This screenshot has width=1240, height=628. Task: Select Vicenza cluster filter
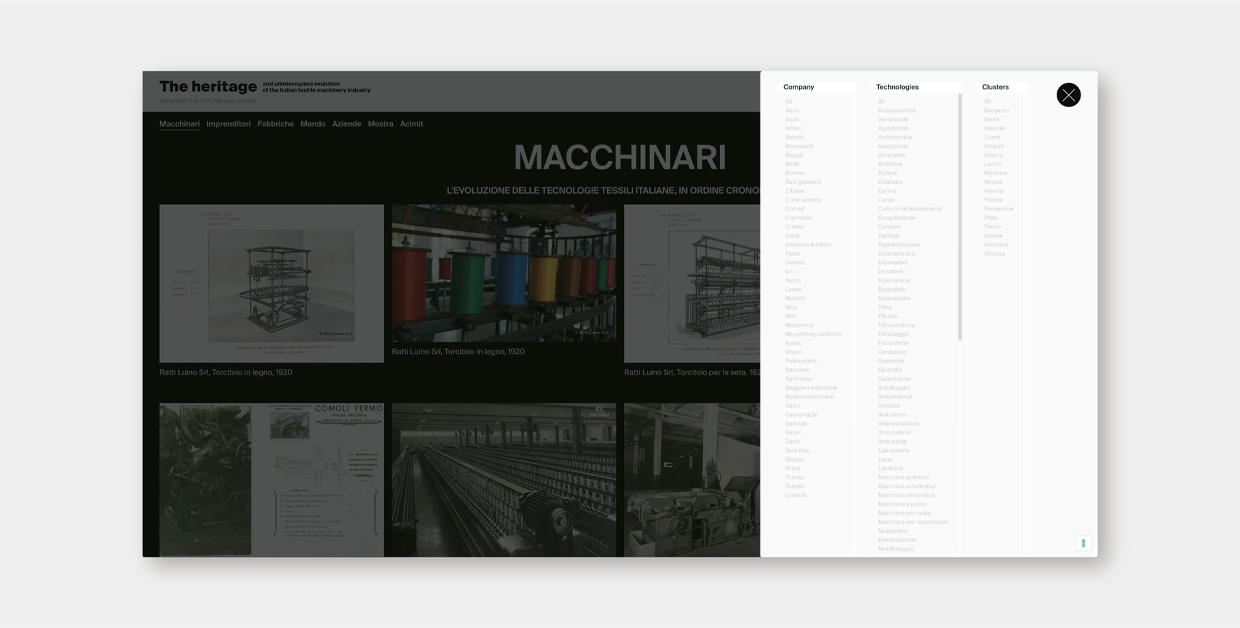[x=995, y=254]
